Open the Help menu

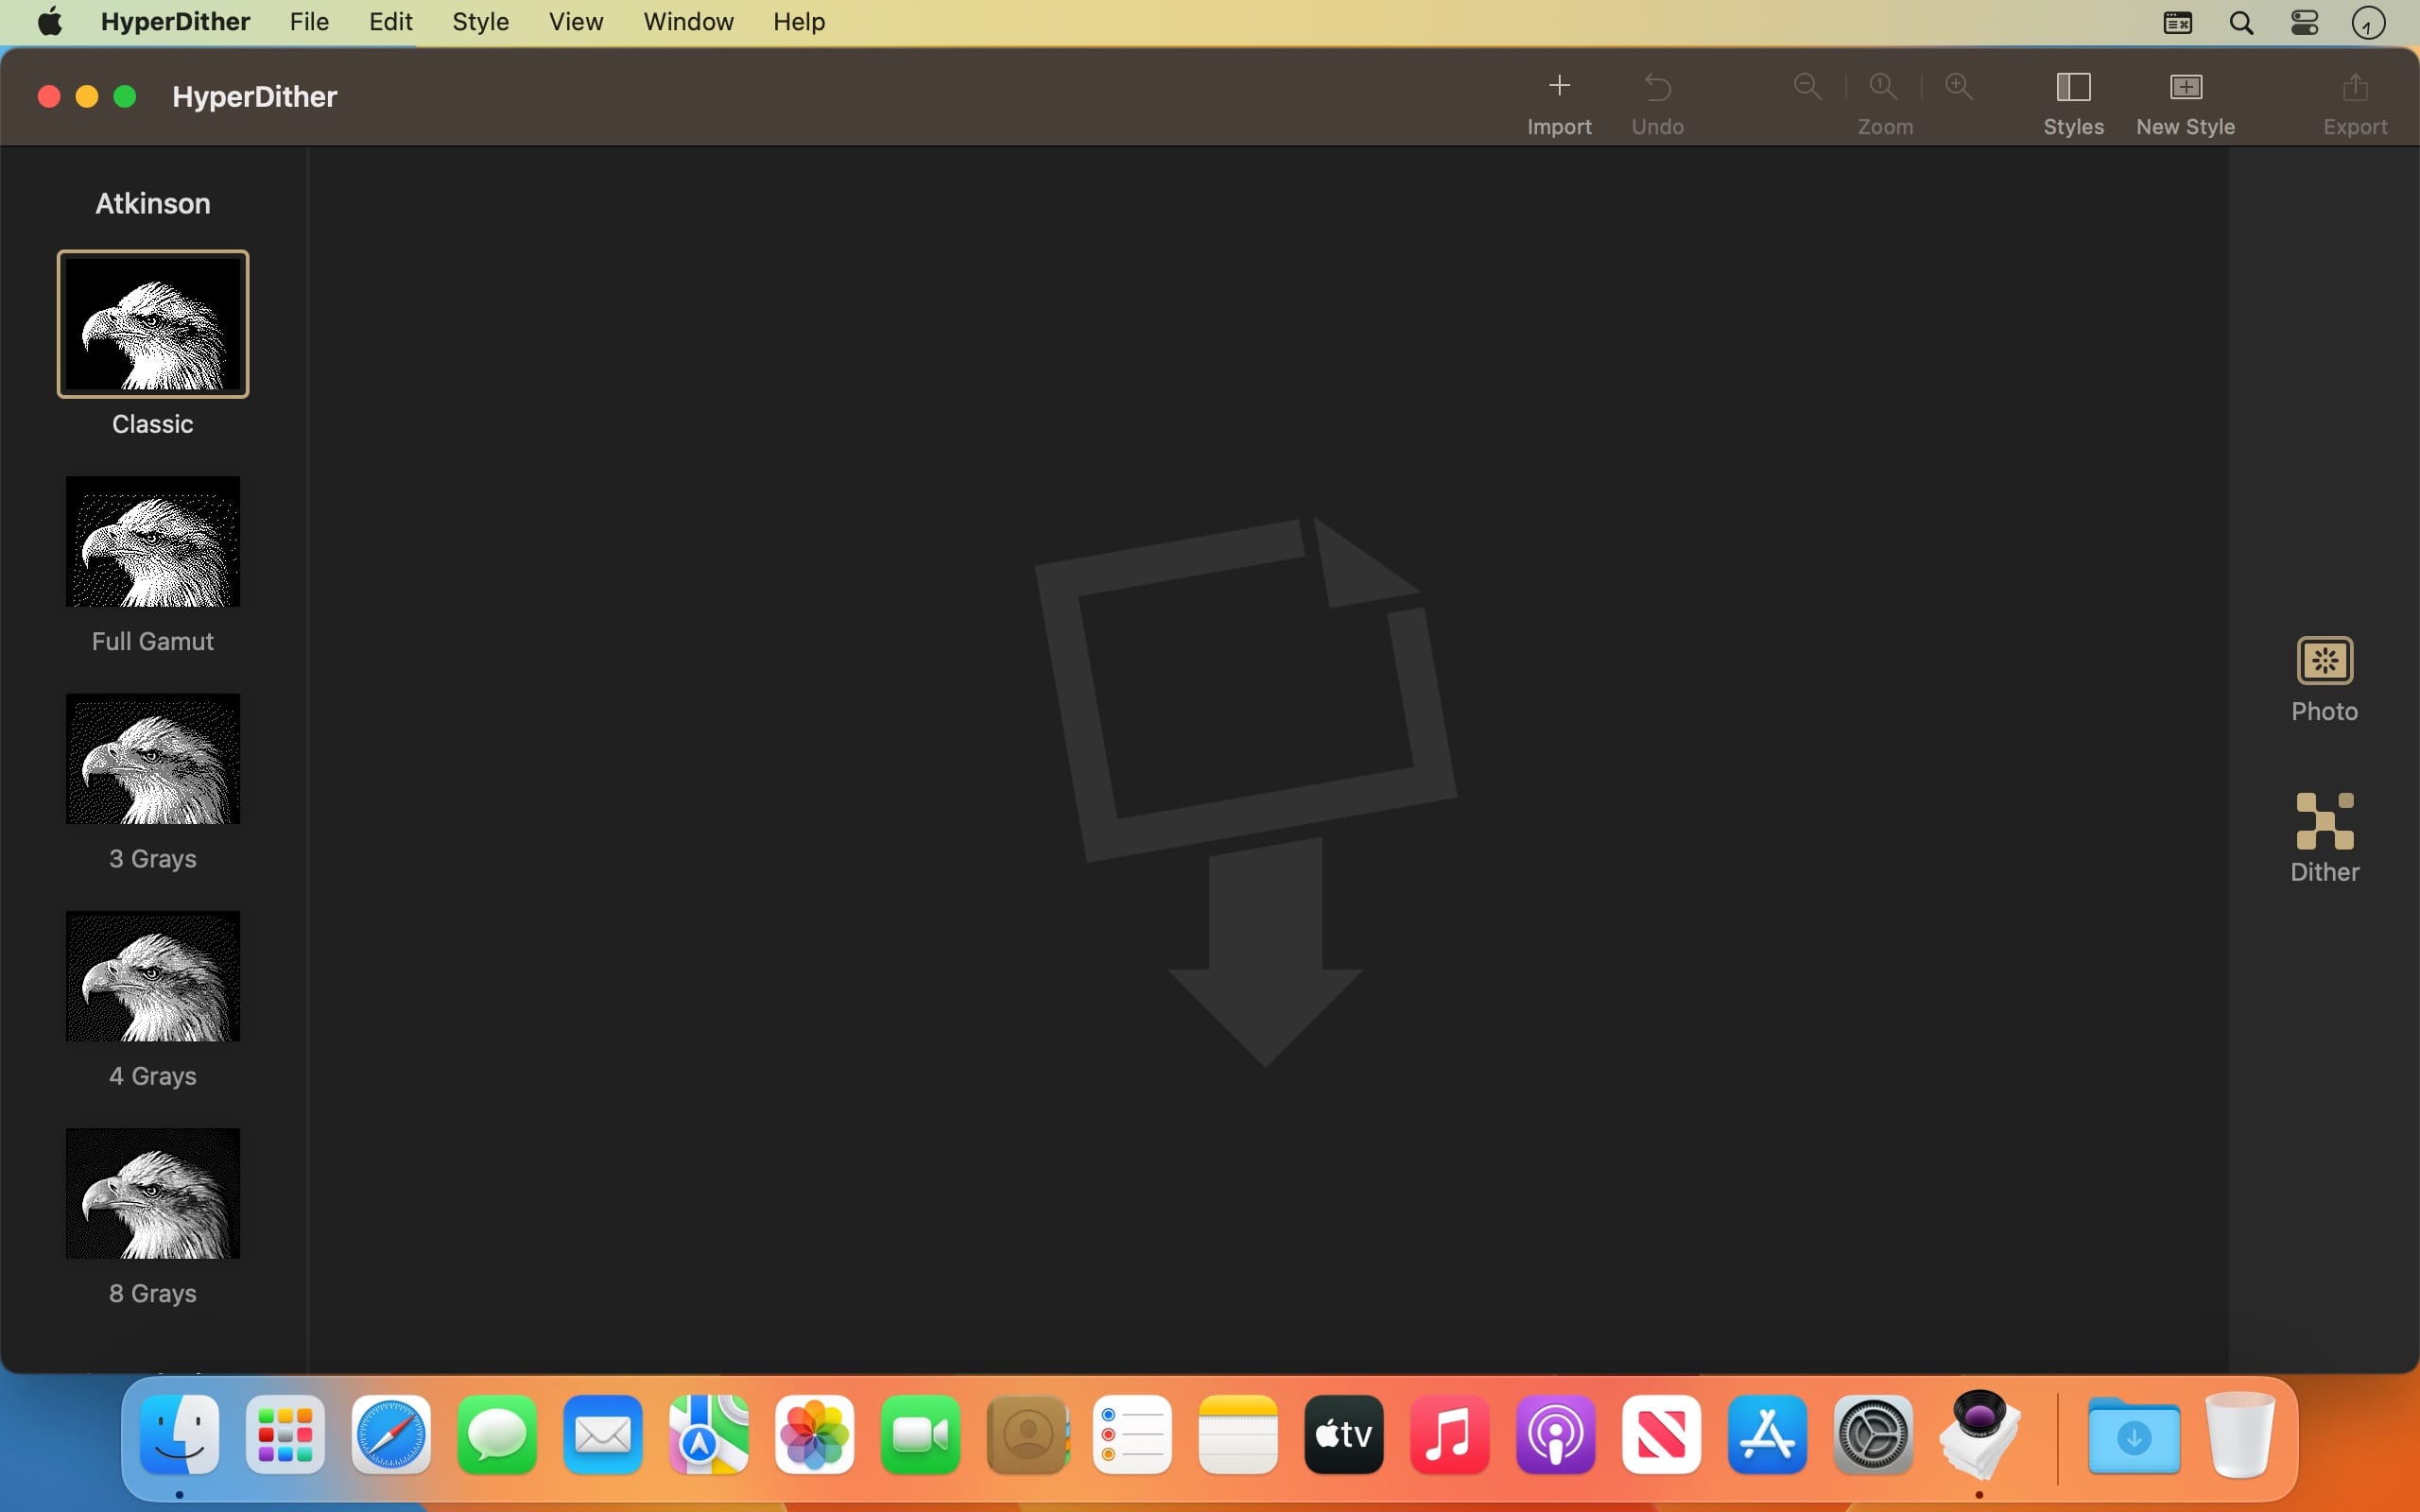799,22
